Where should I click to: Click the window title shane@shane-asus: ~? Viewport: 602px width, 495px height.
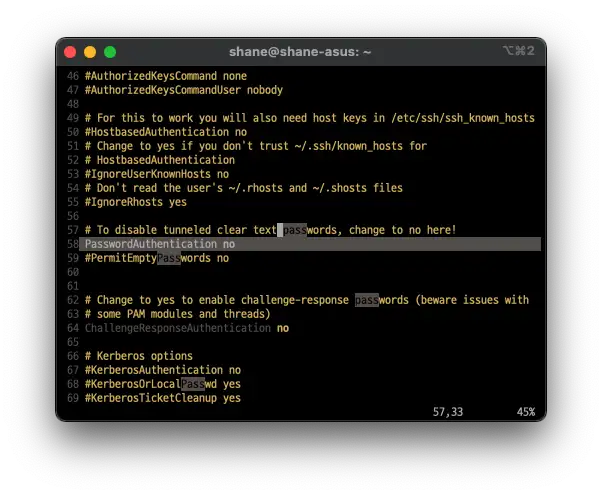point(300,51)
